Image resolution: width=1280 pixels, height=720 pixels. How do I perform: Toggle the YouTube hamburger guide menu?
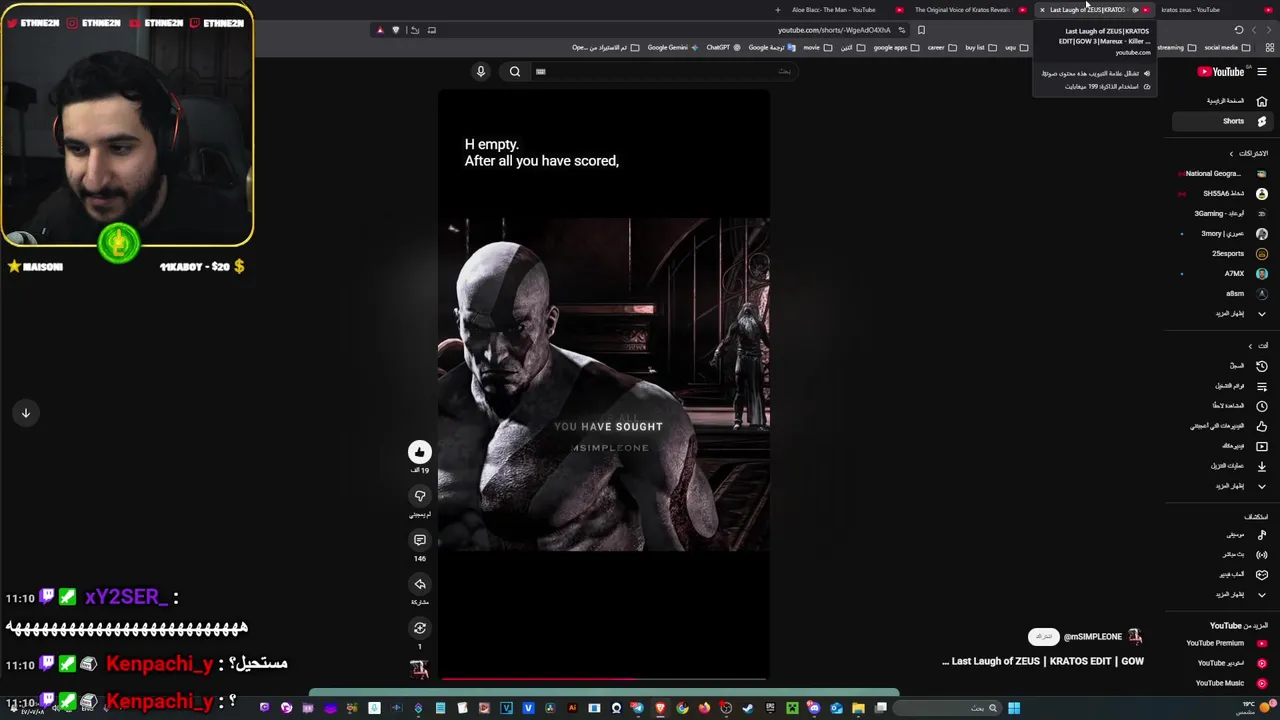[1262, 72]
